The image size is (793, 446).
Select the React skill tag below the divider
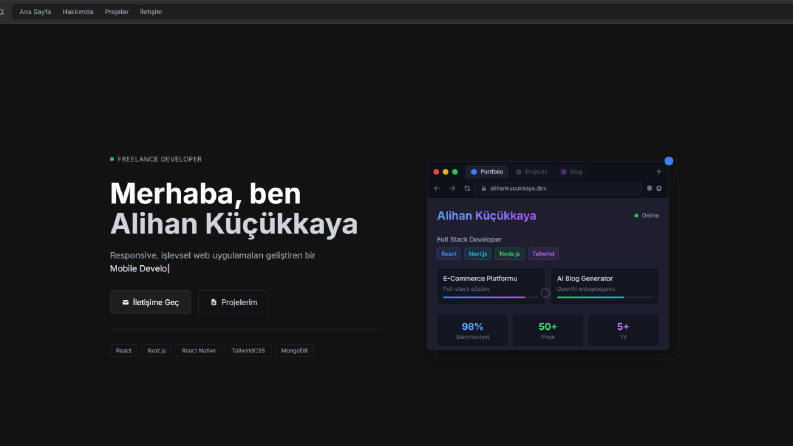pyautogui.click(x=123, y=350)
